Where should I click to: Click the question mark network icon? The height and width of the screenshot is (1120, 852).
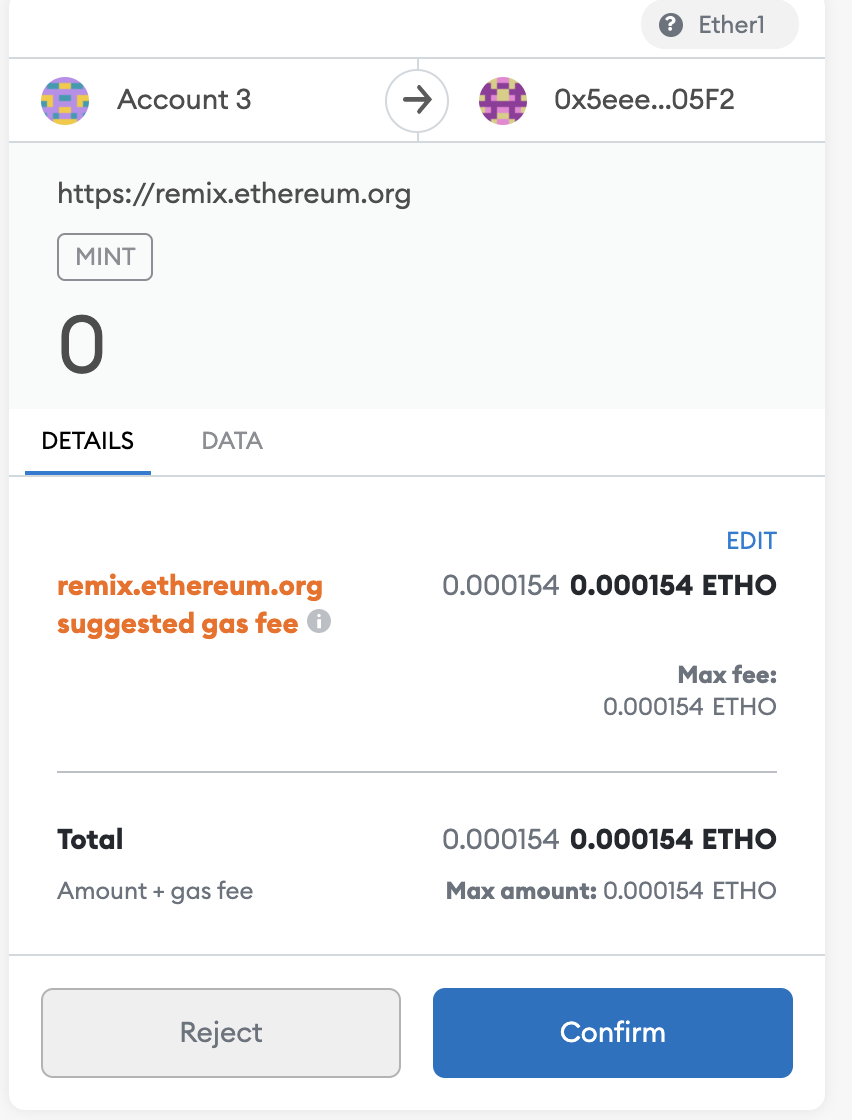pos(671,26)
